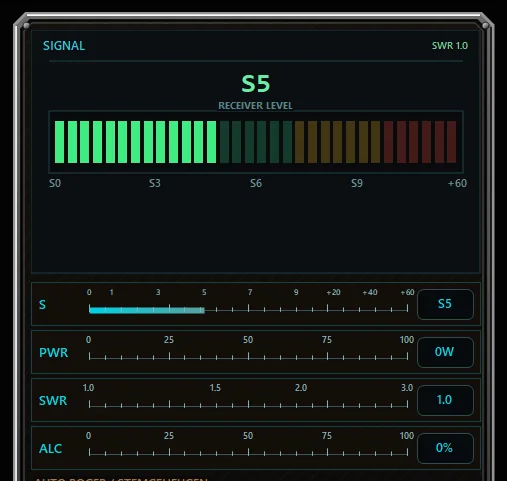Click the SWR 1.0 indicator at top right
Viewport: 507px width, 481px height.
(450, 46)
